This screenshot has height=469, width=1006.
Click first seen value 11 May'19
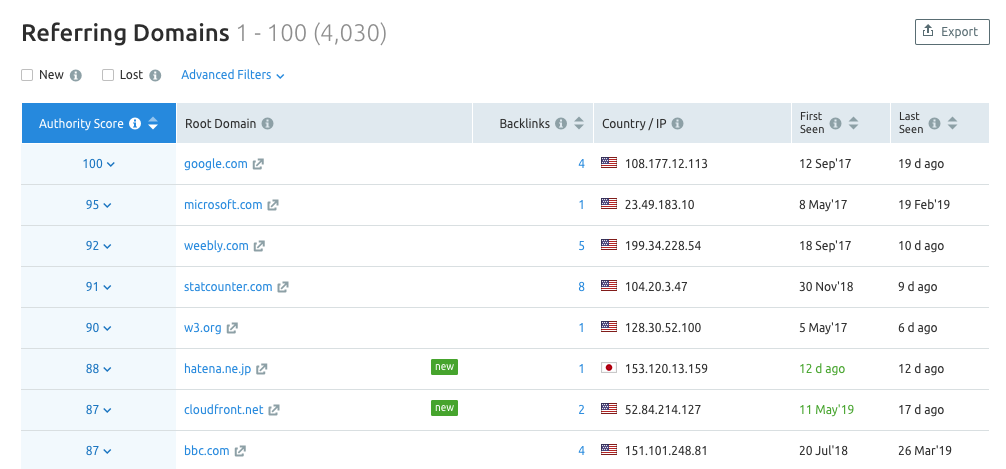click(x=826, y=409)
